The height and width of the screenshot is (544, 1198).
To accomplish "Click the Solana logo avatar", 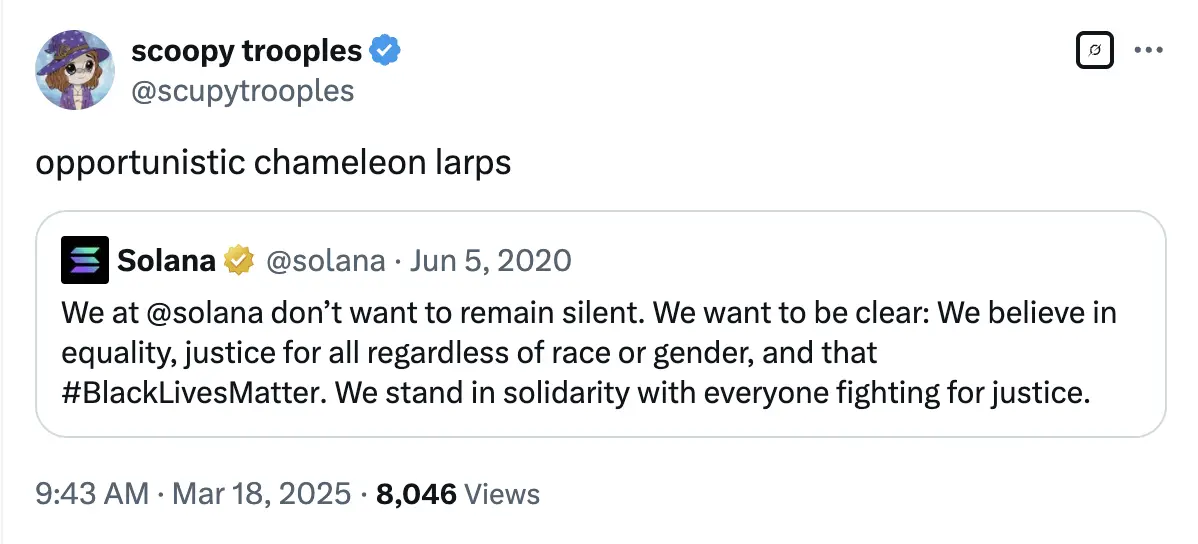I will (x=85, y=261).
